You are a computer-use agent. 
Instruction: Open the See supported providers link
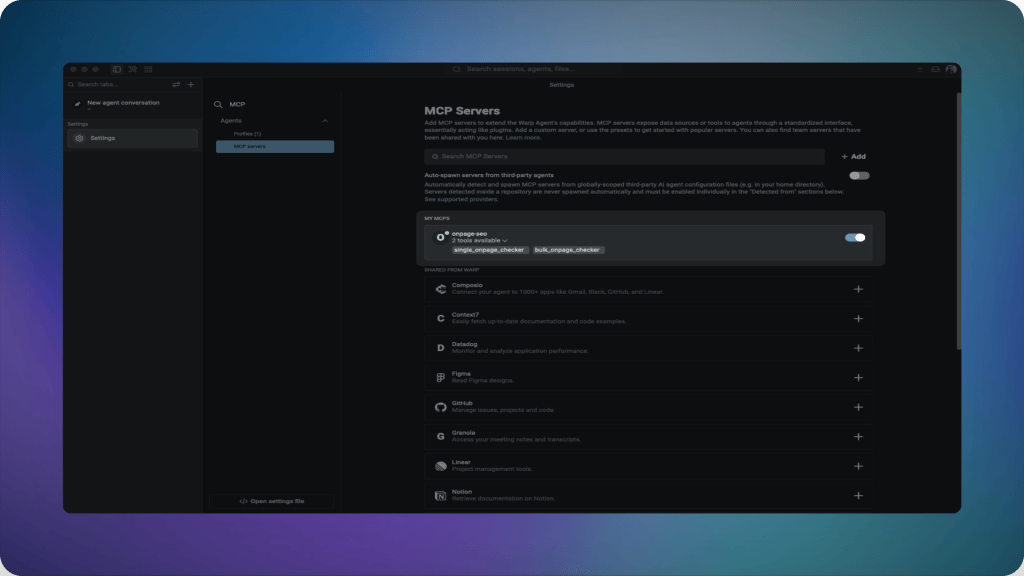(x=461, y=199)
